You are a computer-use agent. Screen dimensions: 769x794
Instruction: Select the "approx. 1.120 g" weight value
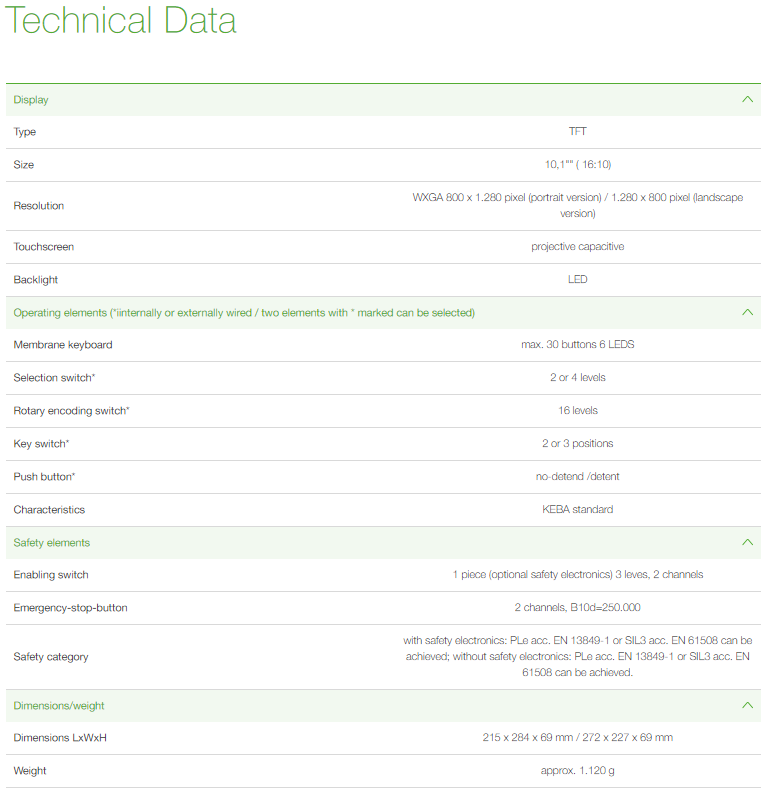(577, 771)
